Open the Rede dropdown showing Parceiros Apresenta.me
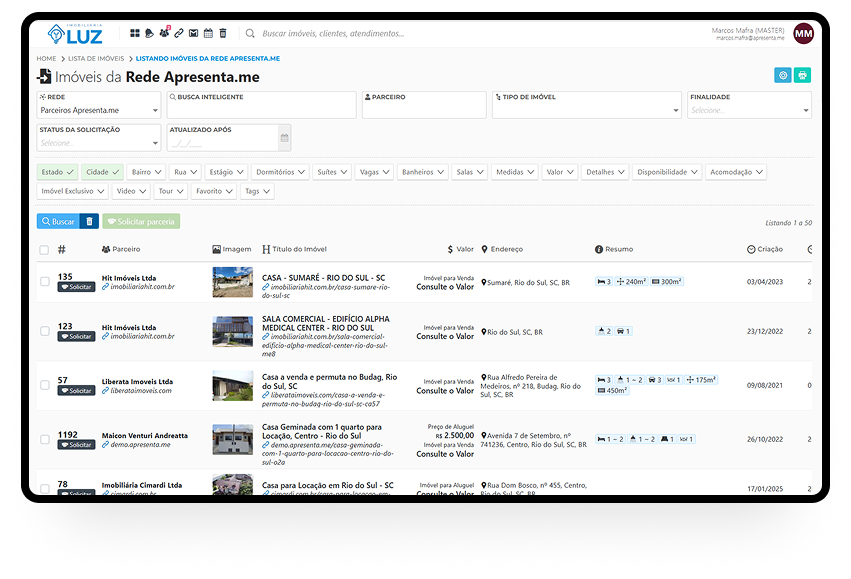Image resolution: width=851 pixels, height=579 pixels. tap(99, 105)
